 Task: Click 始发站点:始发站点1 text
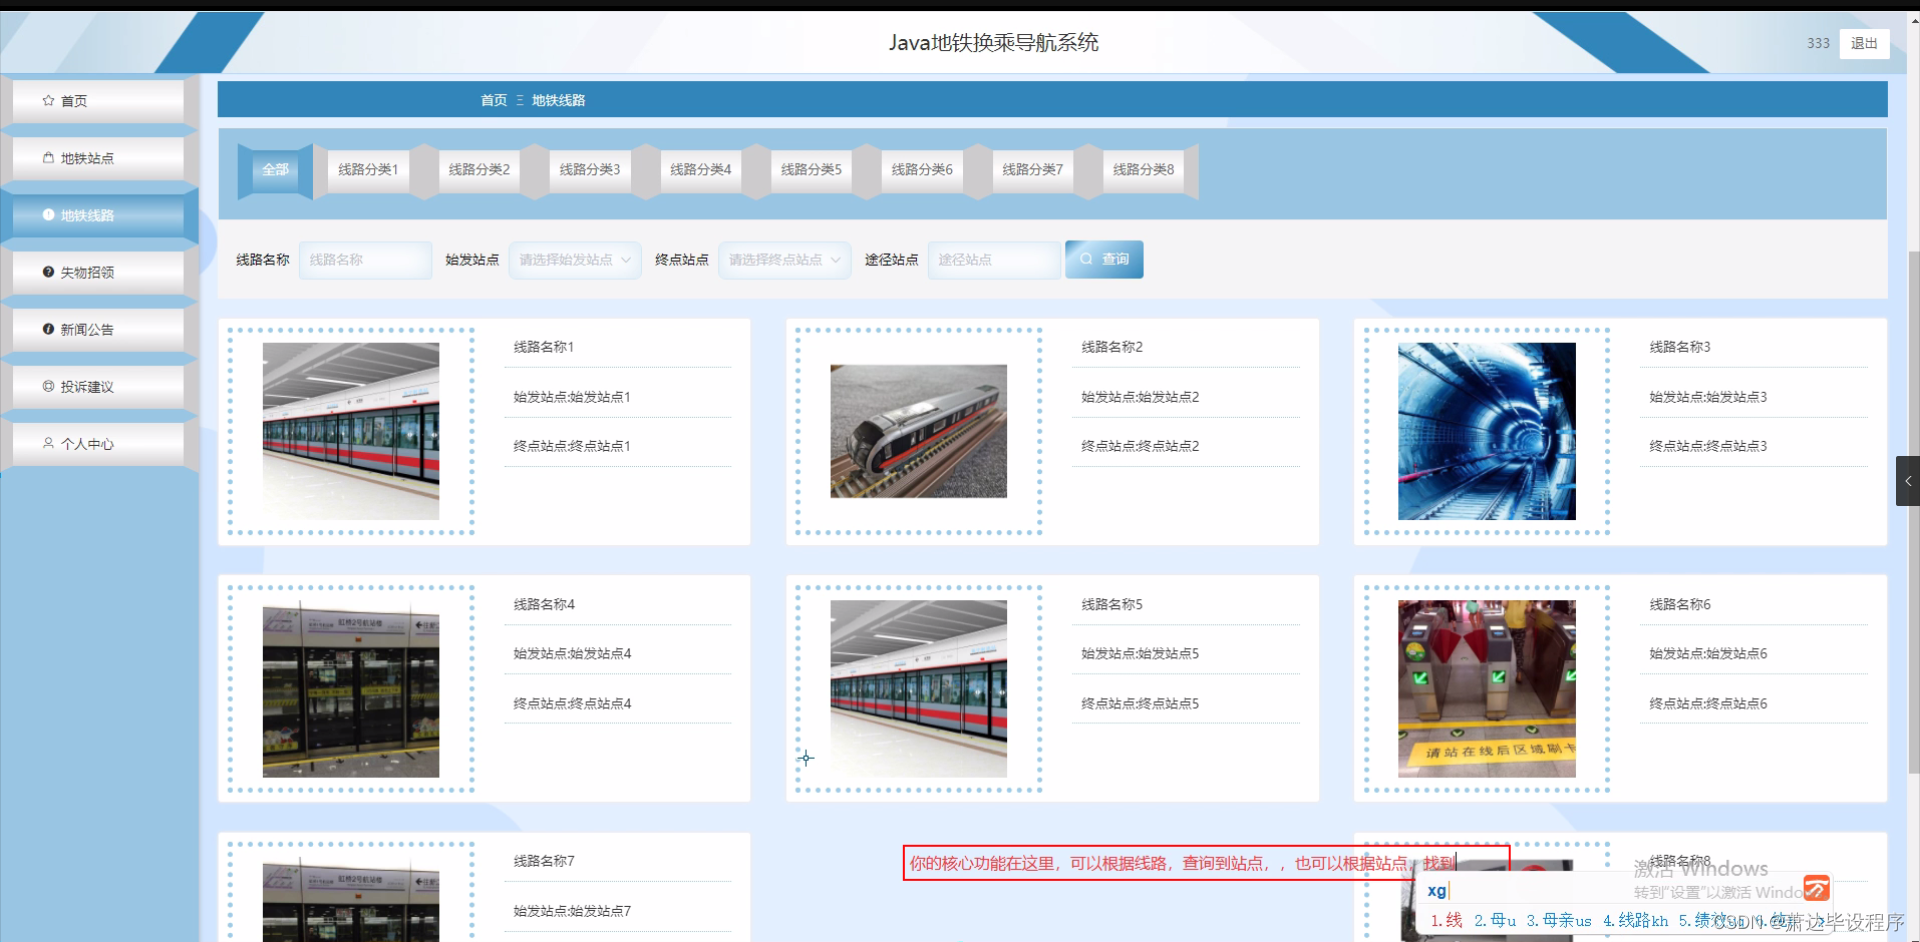tap(572, 397)
